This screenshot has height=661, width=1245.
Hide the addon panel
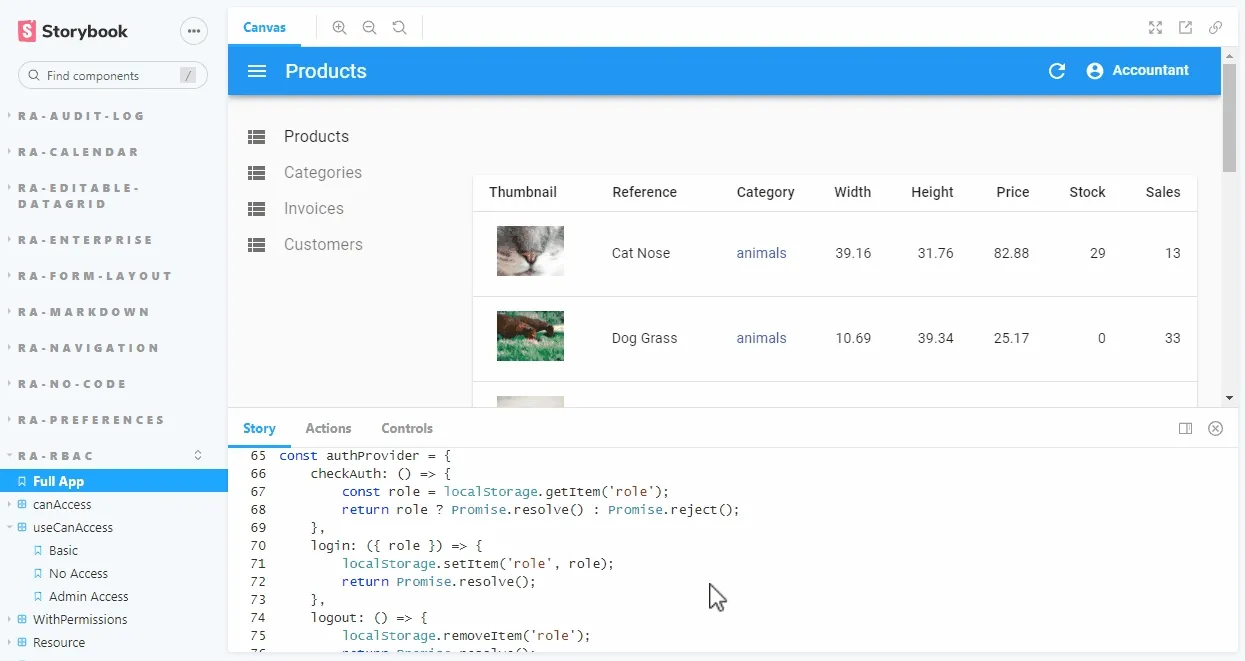[1216, 428]
